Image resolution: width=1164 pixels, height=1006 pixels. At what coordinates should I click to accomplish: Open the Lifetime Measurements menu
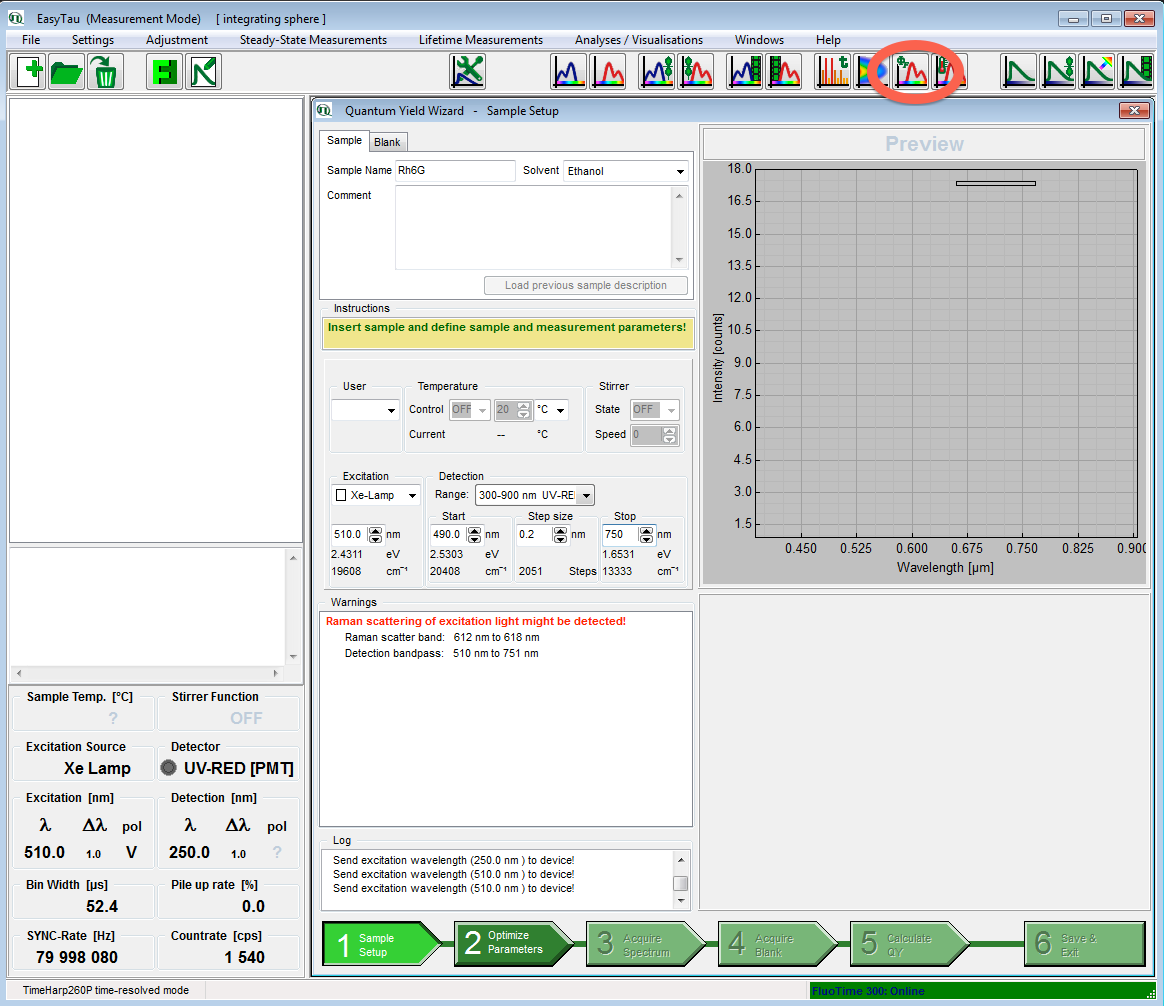coord(480,40)
